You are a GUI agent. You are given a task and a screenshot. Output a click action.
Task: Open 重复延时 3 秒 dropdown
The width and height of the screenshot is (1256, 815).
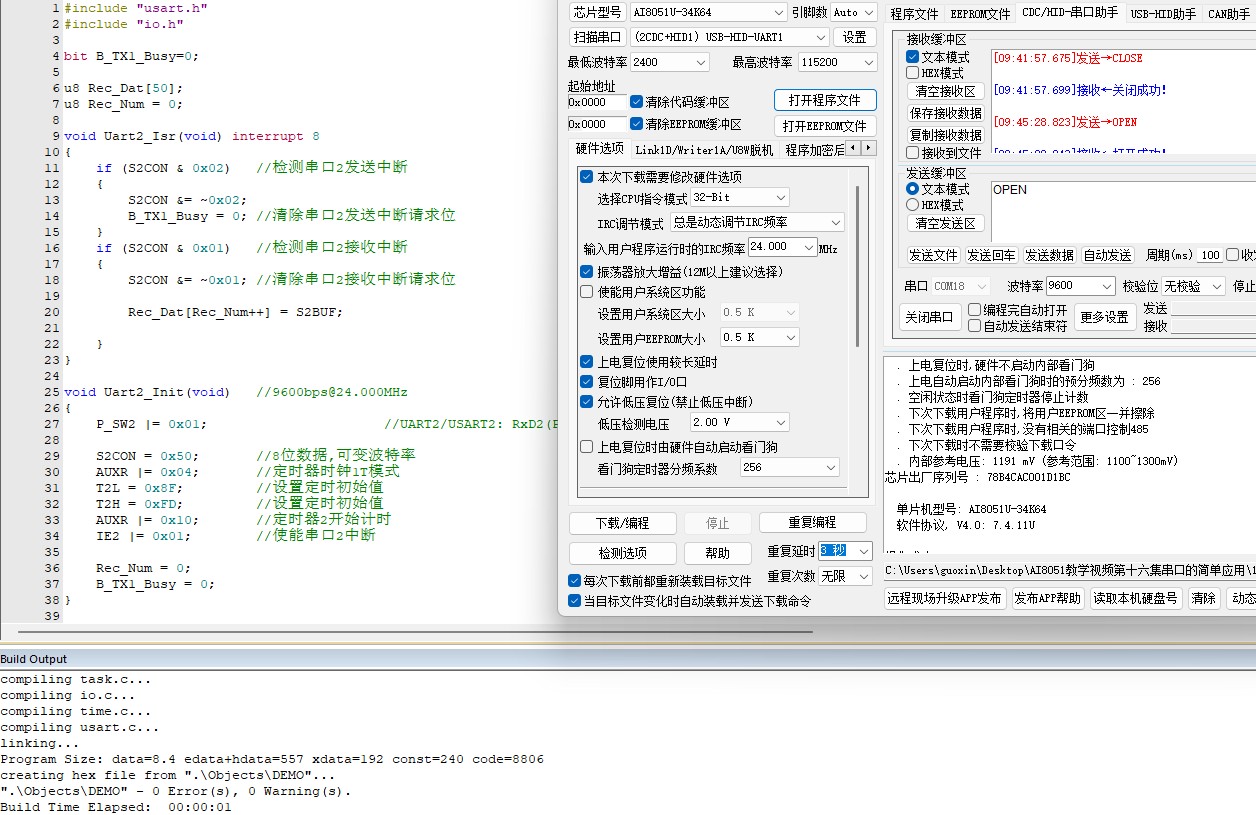pos(845,551)
